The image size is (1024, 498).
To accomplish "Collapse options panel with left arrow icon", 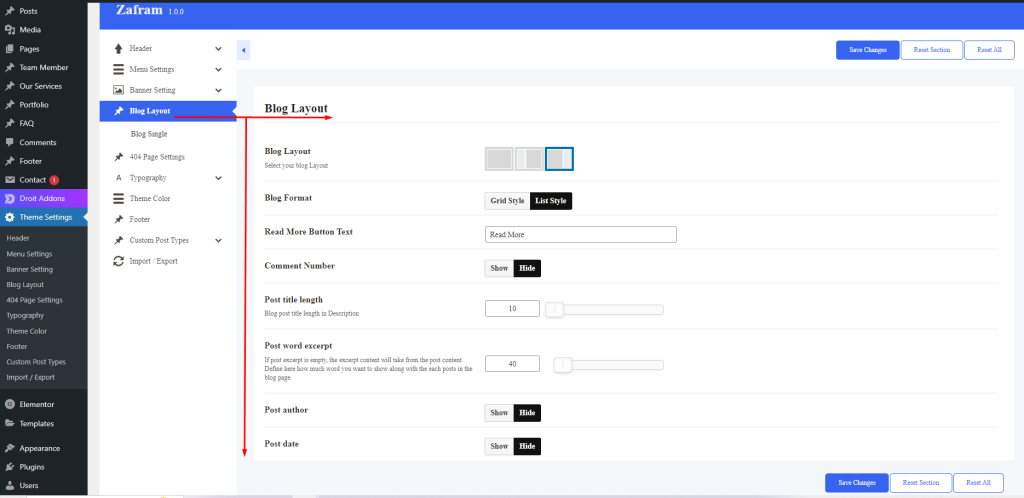I will click(243, 50).
